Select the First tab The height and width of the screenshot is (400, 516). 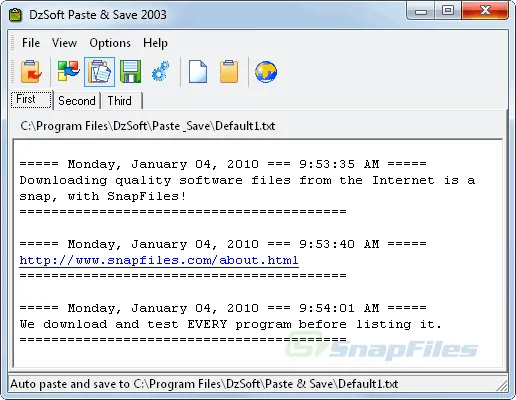[32, 99]
